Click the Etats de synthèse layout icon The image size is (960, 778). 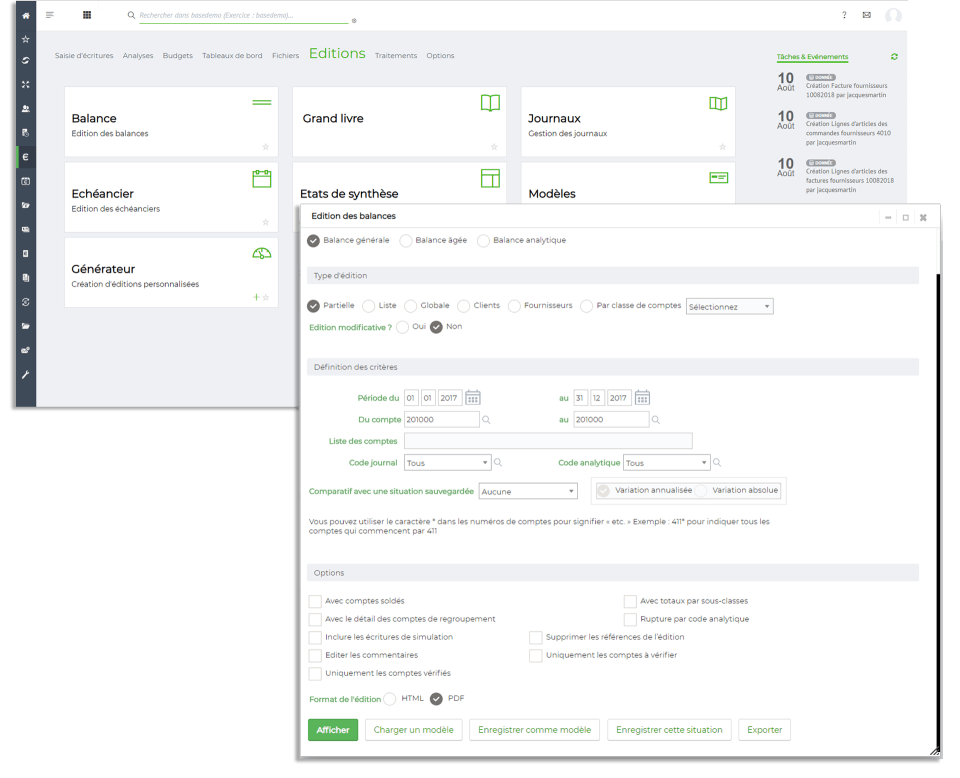click(x=490, y=178)
